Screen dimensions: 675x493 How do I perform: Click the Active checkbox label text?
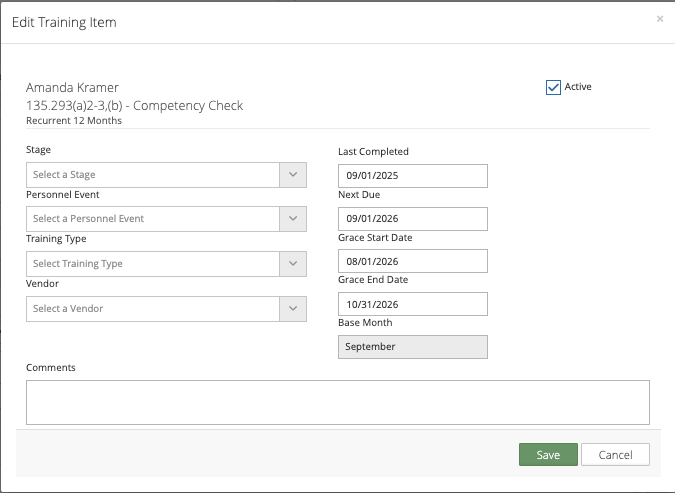point(578,87)
